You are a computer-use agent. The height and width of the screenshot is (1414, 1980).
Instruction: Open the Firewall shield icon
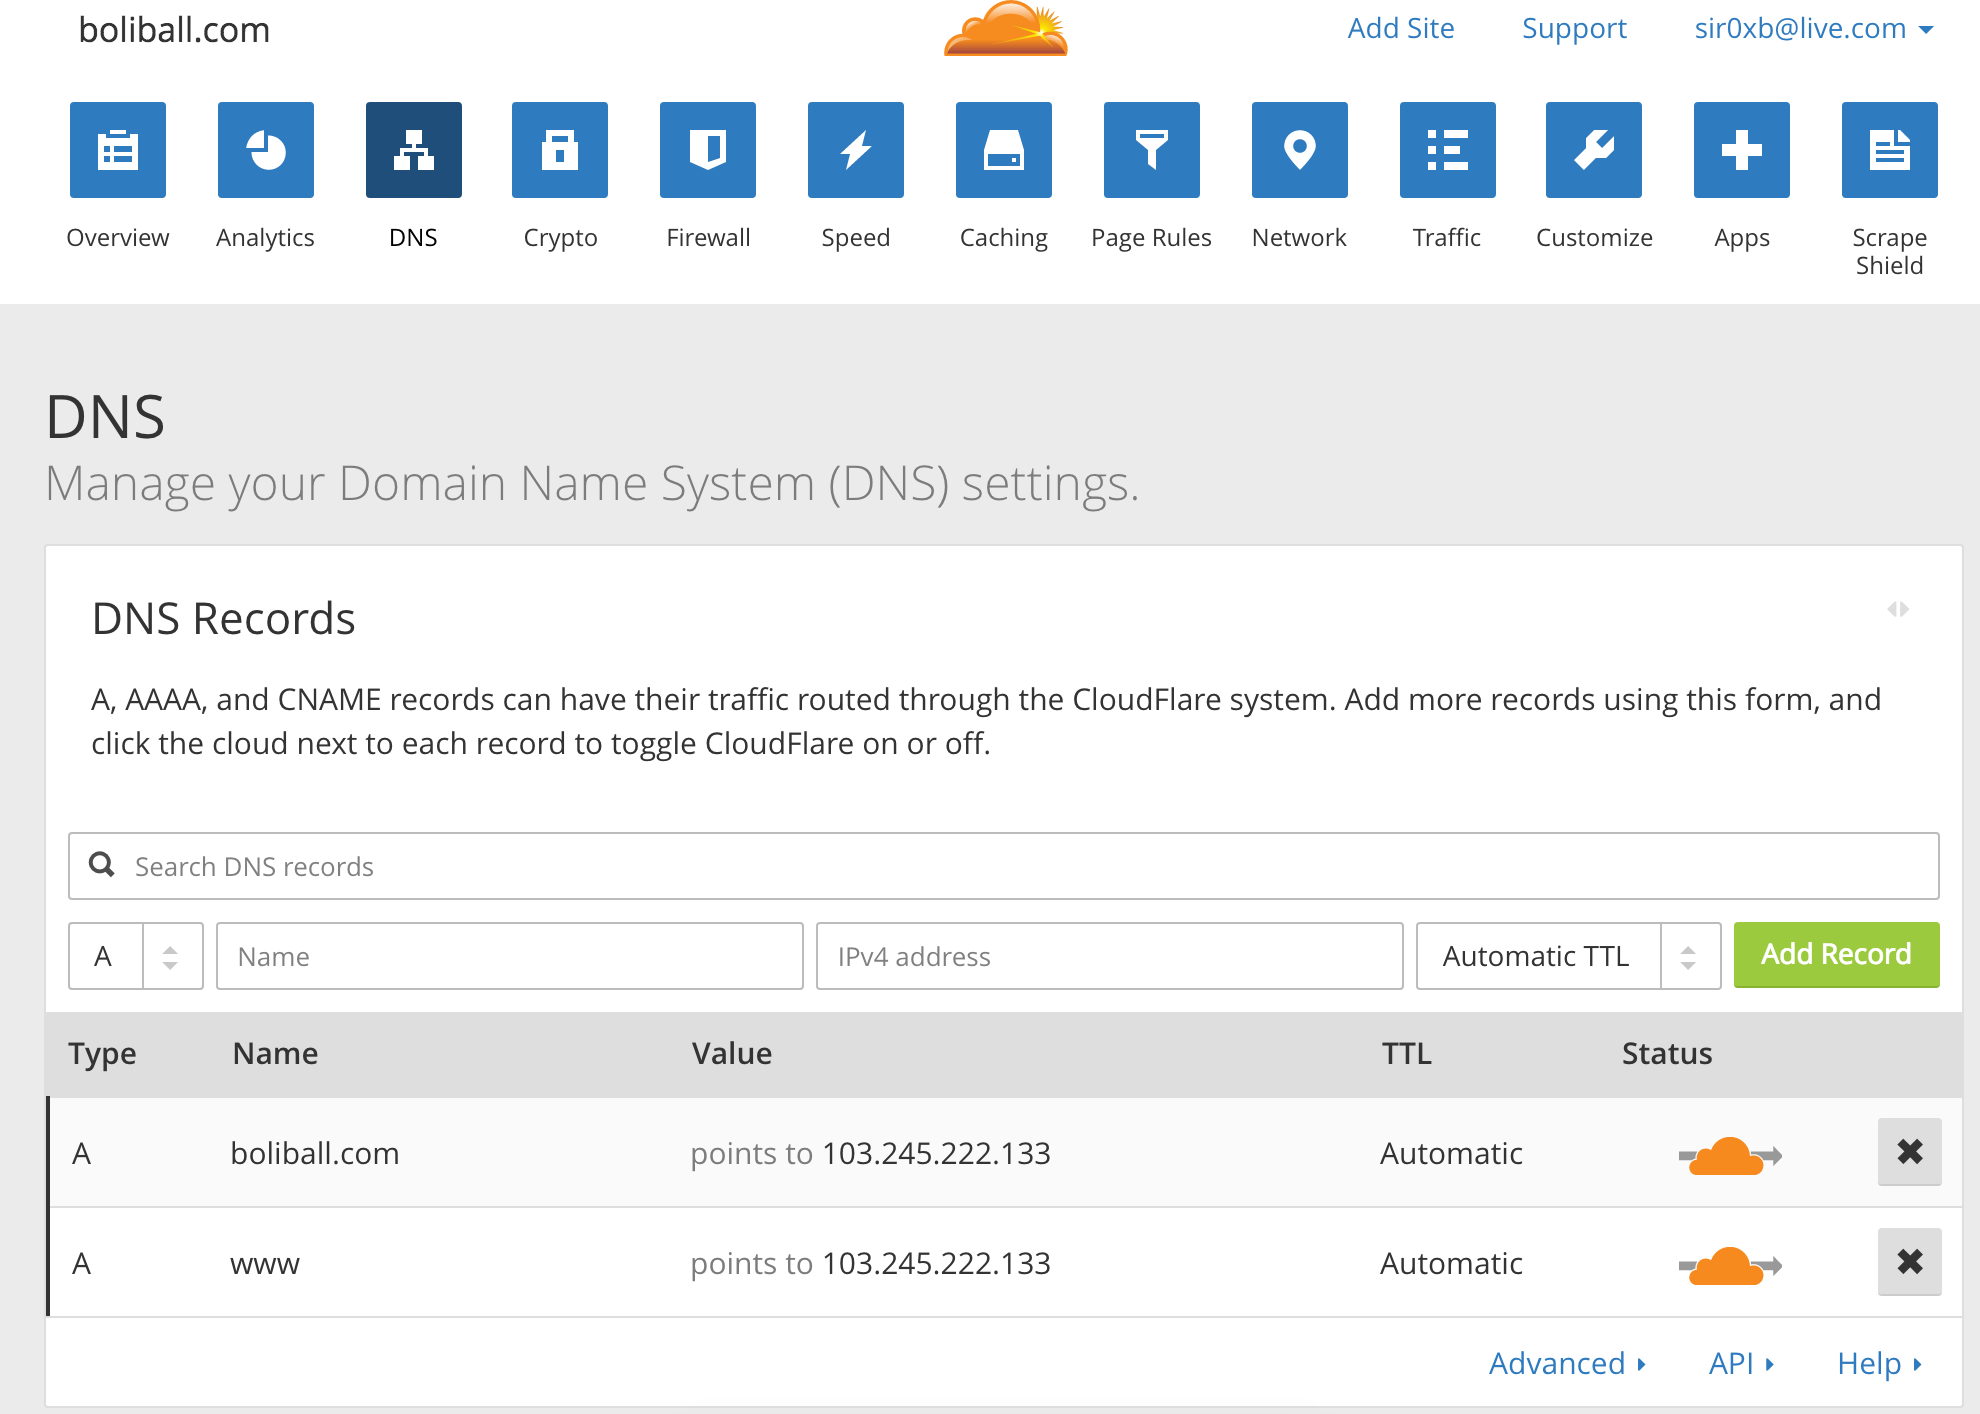click(x=708, y=150)
